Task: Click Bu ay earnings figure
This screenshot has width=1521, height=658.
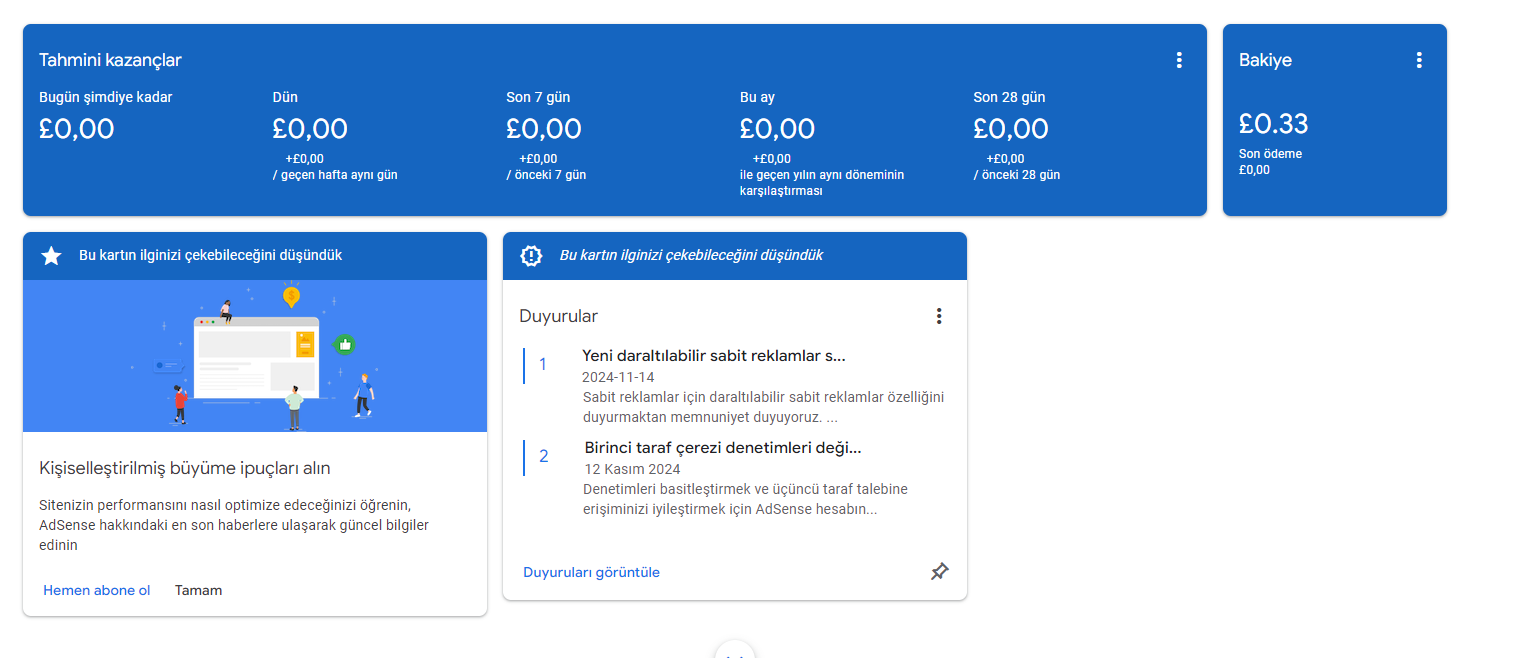Action: [777, 129]
